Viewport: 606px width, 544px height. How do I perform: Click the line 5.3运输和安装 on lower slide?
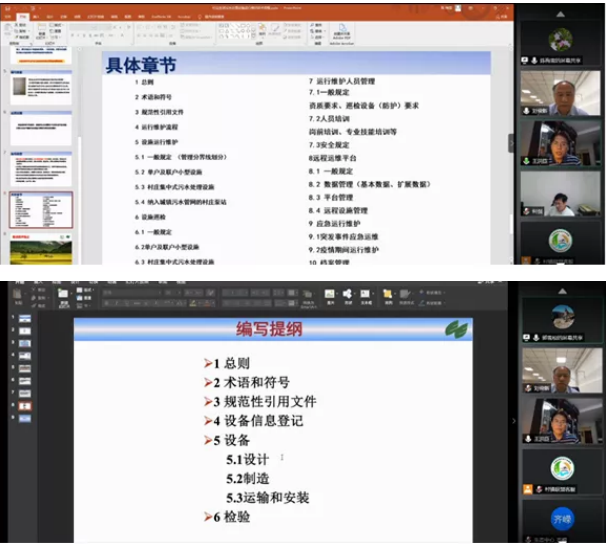267,498
